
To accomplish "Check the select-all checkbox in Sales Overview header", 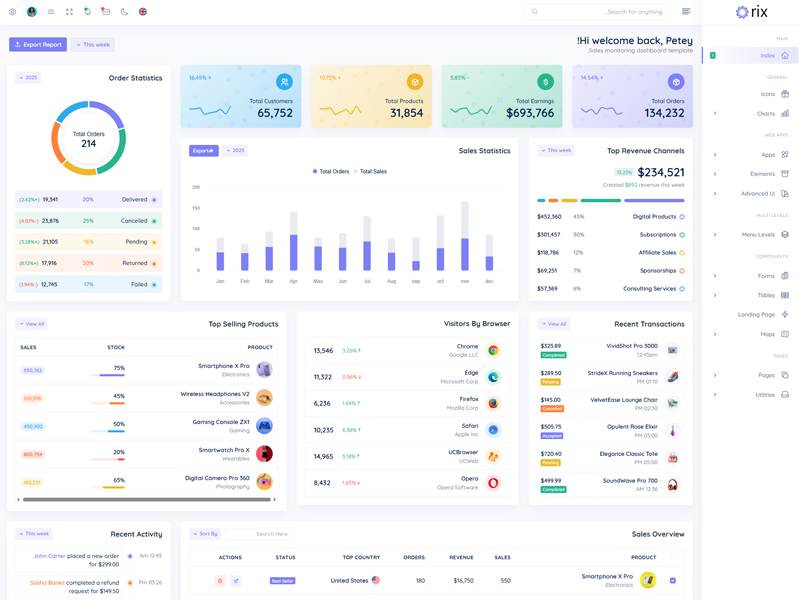I will coord(672,557).
